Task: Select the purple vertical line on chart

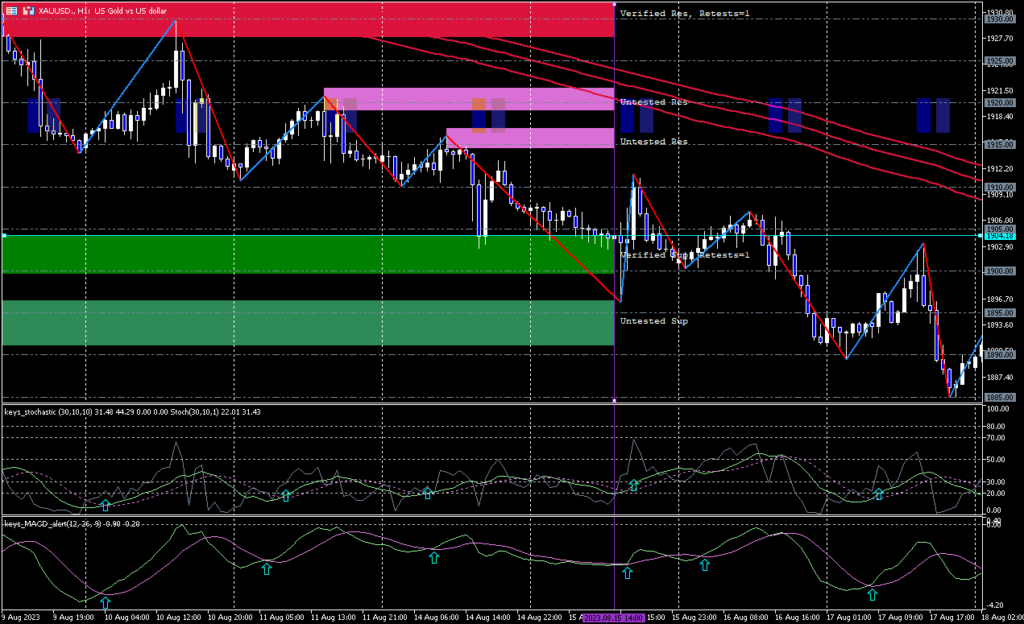Action: click(614, 200)
